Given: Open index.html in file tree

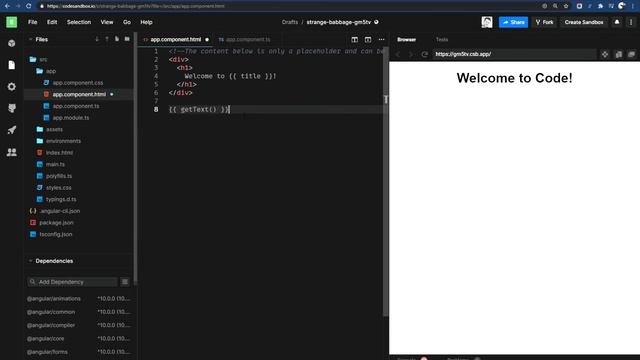Looking at the screenshot, I should (x=59, y=153).
